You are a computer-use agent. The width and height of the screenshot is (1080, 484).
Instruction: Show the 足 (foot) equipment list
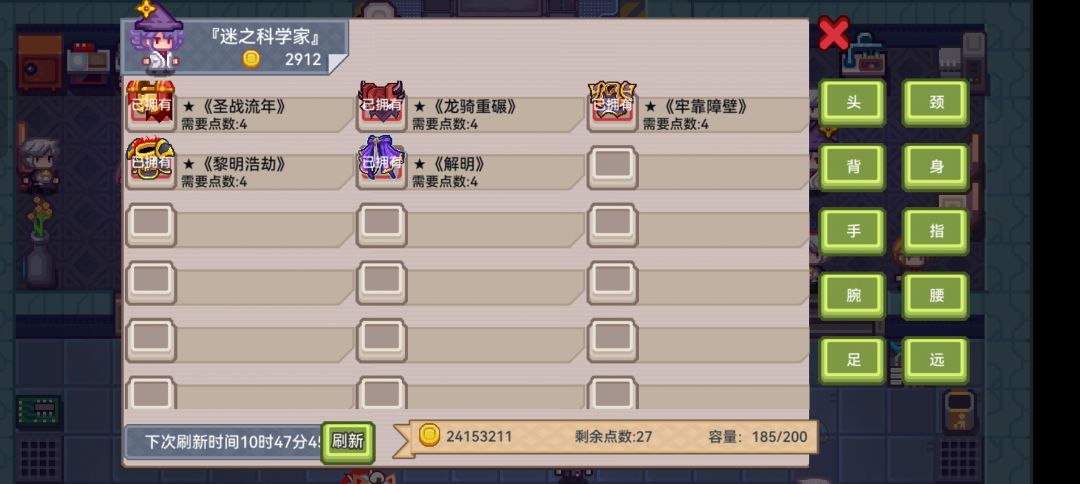[x=853, y=360]
